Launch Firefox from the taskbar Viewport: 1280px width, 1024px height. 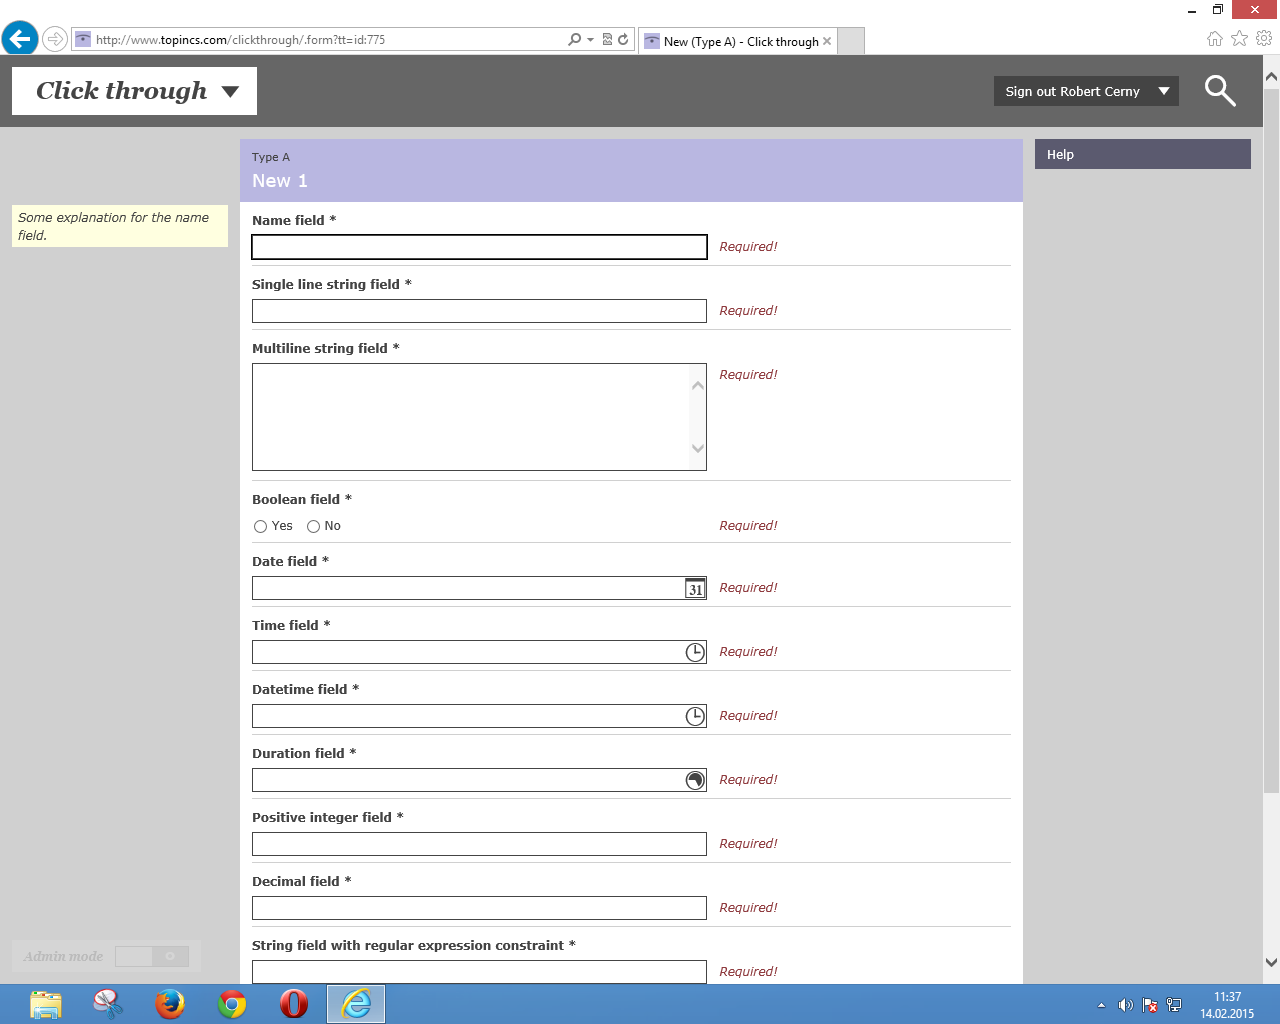pos(170,1003)
